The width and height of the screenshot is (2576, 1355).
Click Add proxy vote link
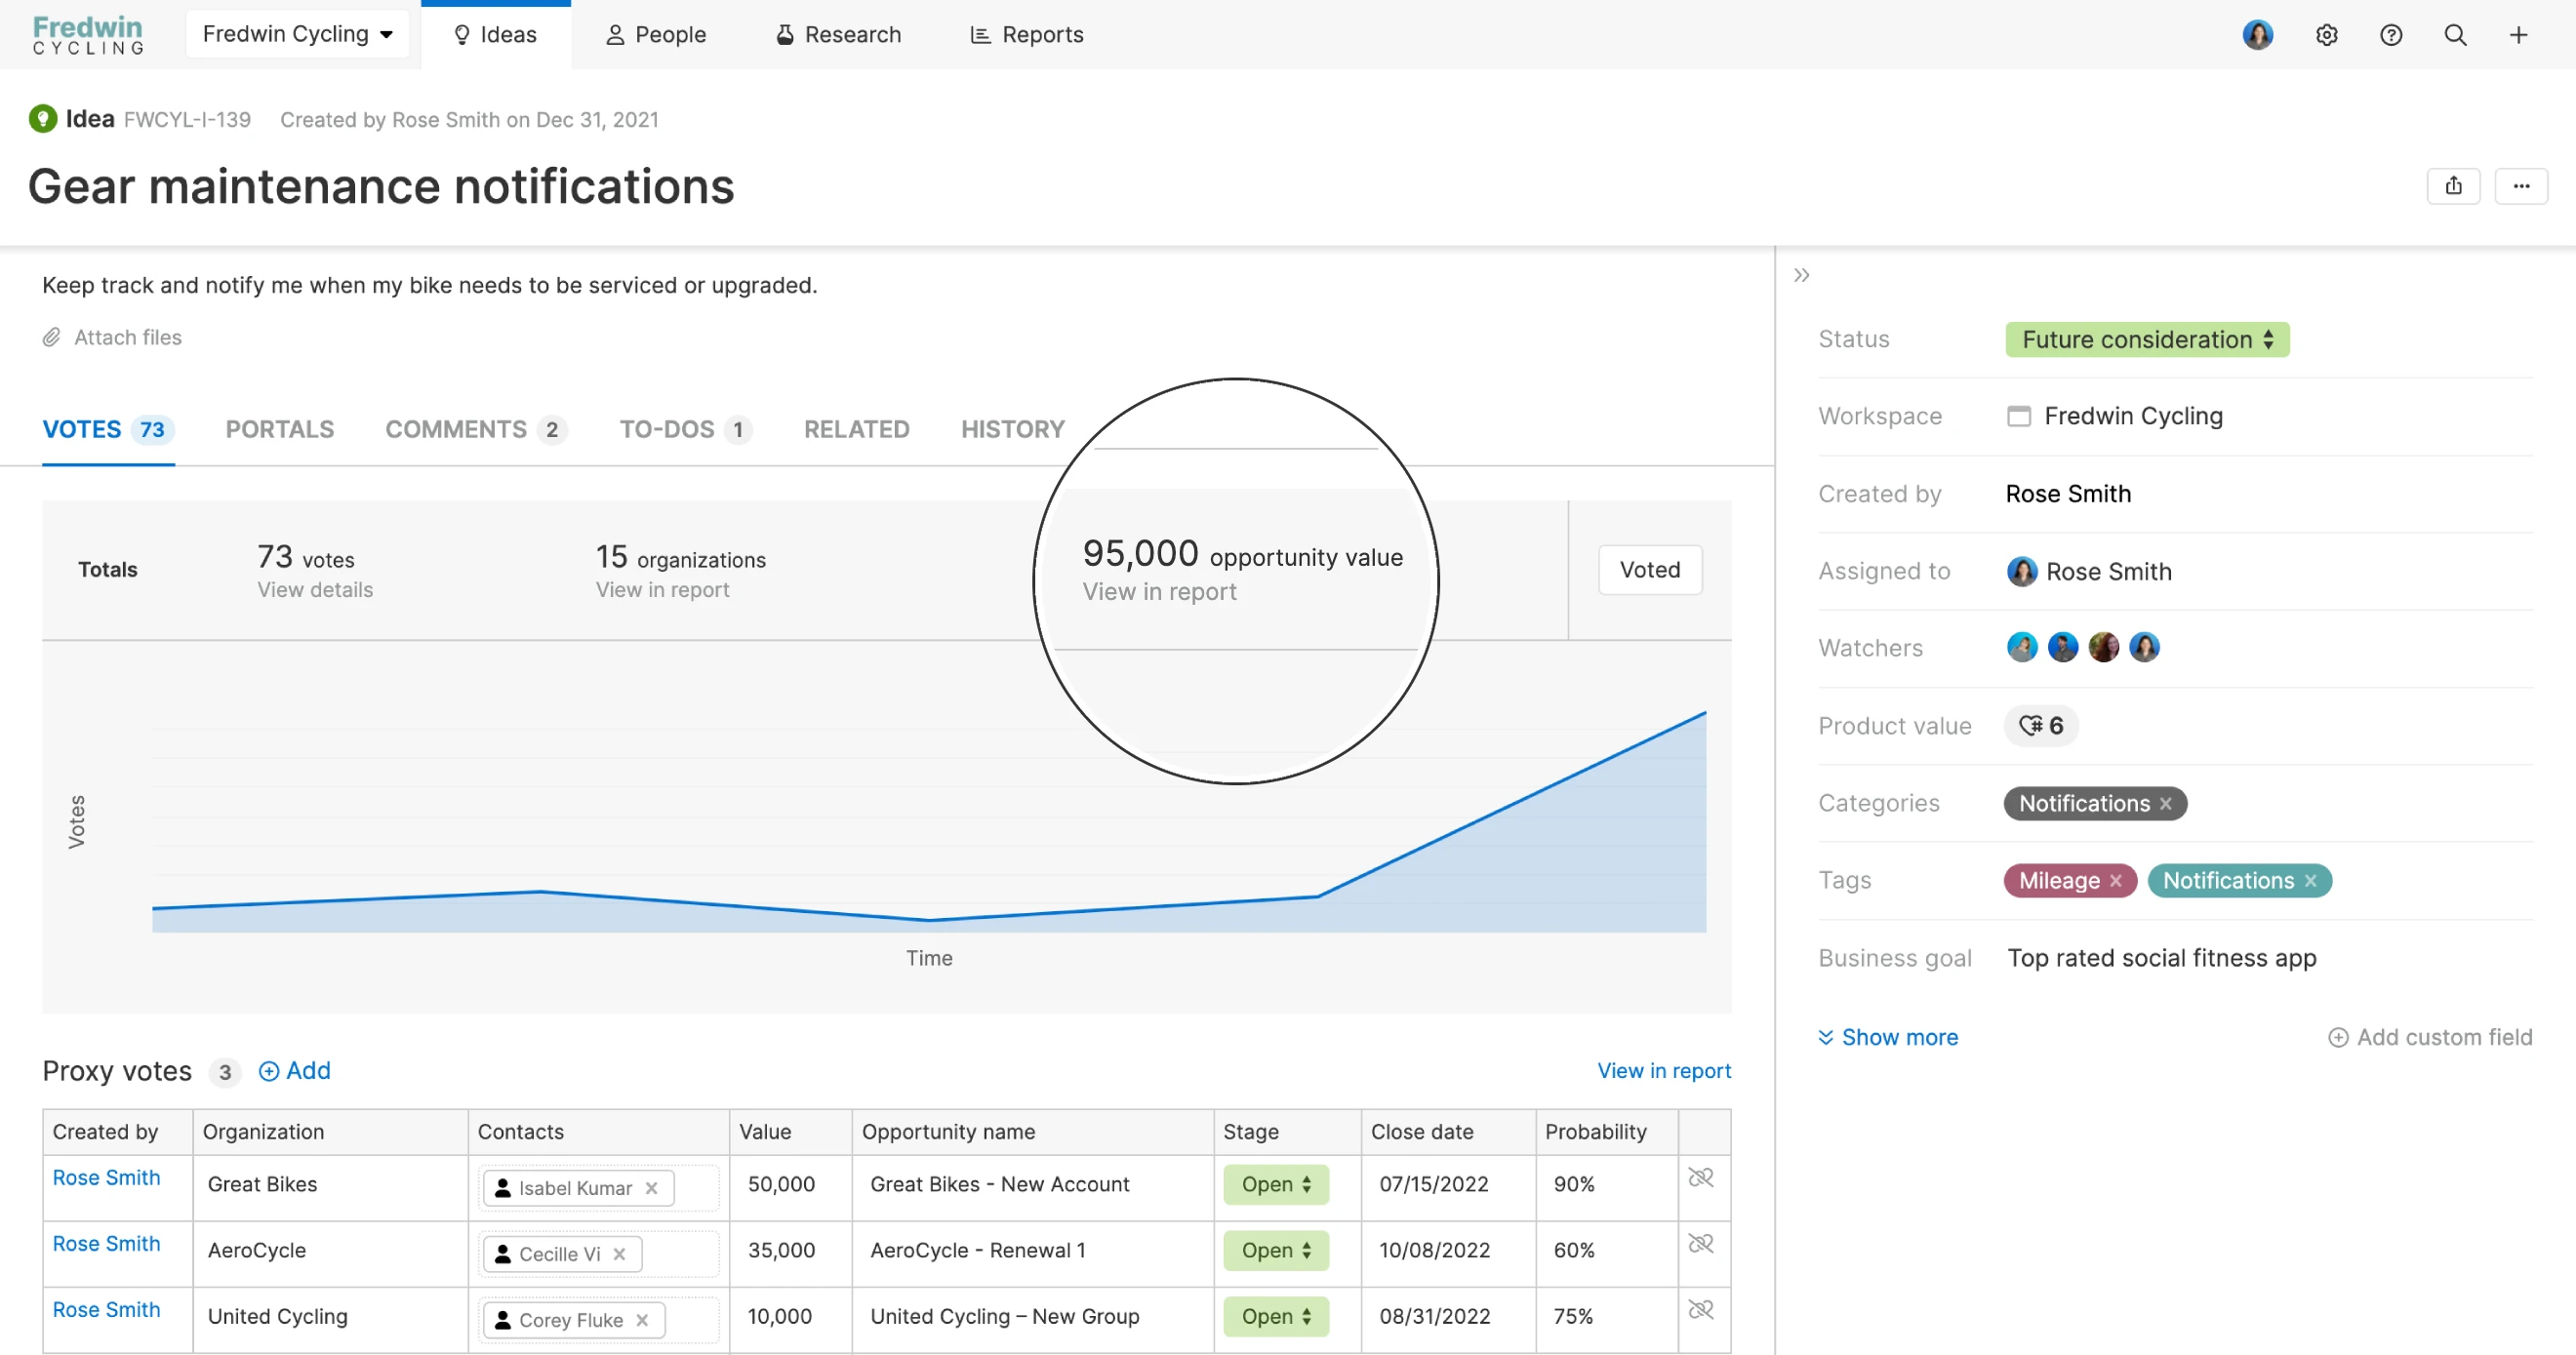pos(295,1070)
